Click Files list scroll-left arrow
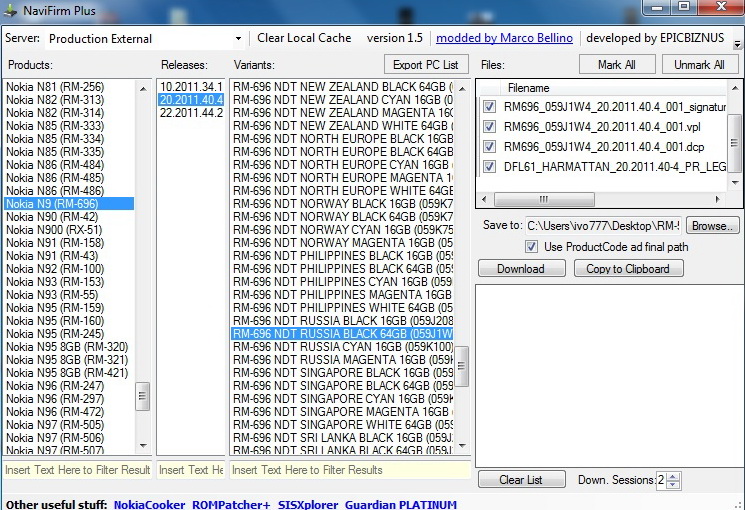Image resolution: width=745 pixels, height=510 pixels. [x=484, y=199]
